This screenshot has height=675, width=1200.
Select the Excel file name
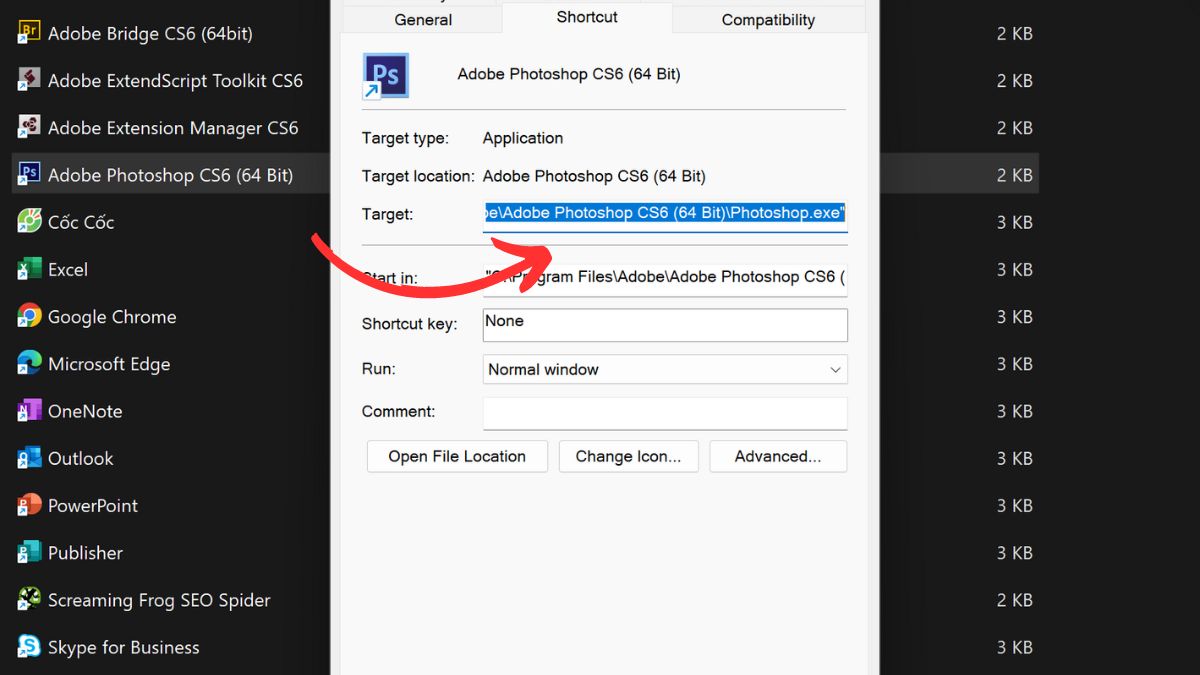tap(68, 269)
